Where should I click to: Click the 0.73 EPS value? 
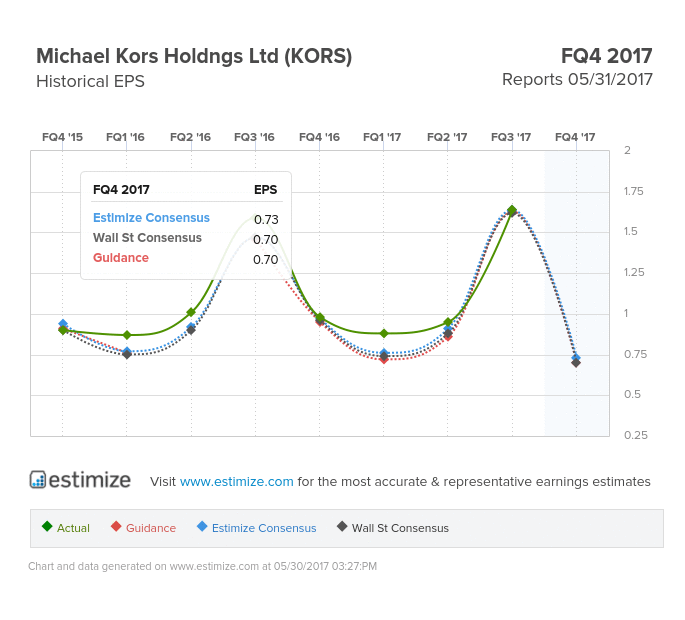click(266, 219)
